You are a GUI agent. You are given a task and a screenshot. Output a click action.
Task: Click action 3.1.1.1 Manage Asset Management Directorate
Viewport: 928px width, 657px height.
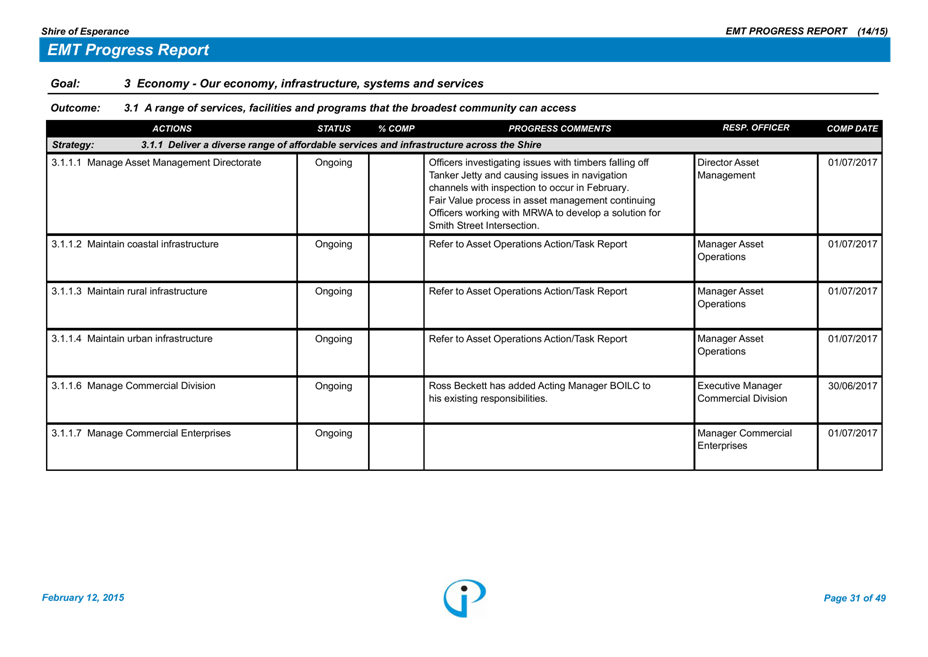pyautogui.click(x=155, y=163)
